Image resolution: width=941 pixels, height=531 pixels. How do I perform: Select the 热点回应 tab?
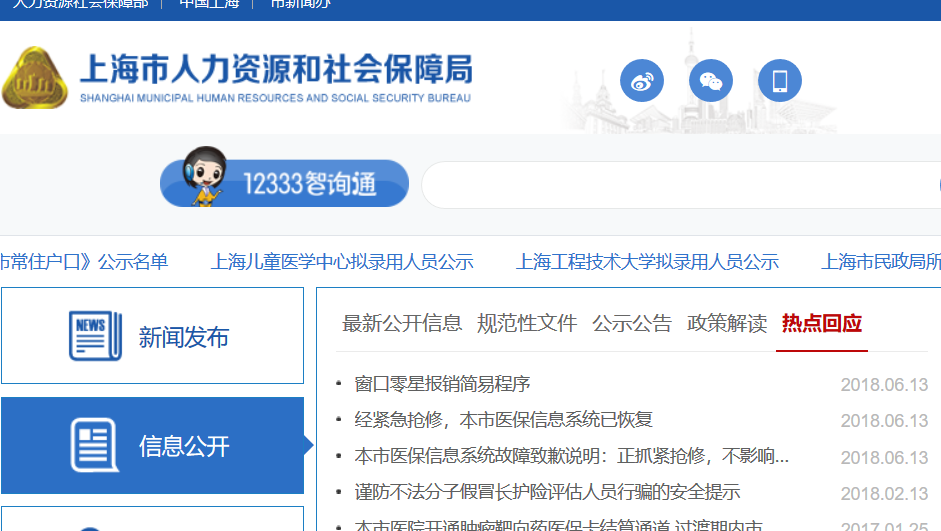coord(822,323)
